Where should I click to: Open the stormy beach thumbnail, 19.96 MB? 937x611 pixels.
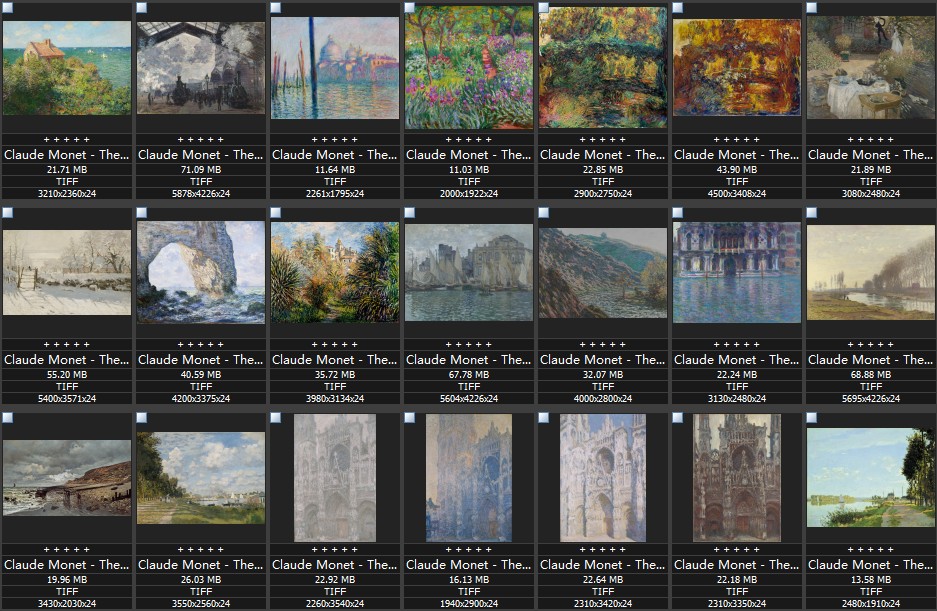(x=67, y=478)
